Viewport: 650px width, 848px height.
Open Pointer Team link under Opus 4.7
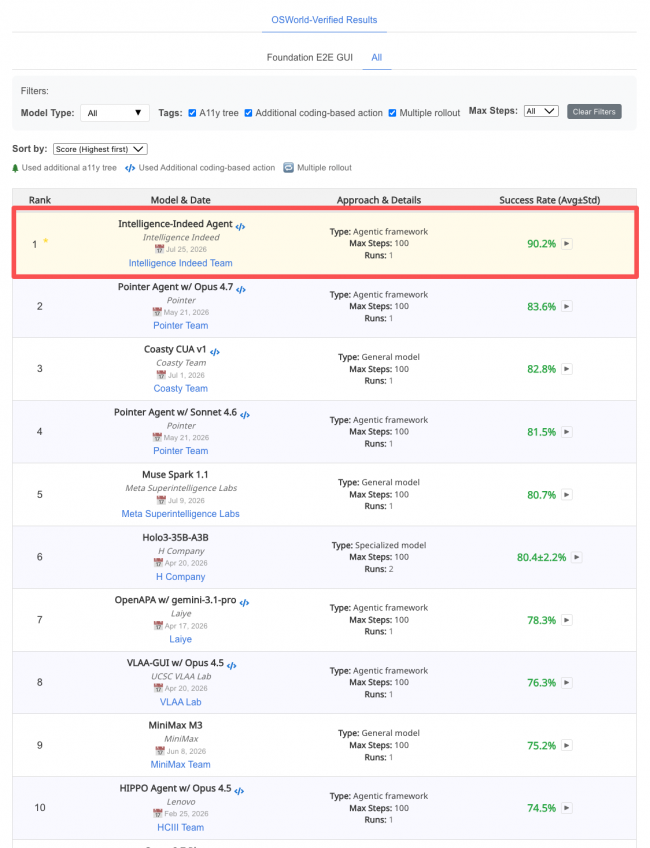pos(181,326)
